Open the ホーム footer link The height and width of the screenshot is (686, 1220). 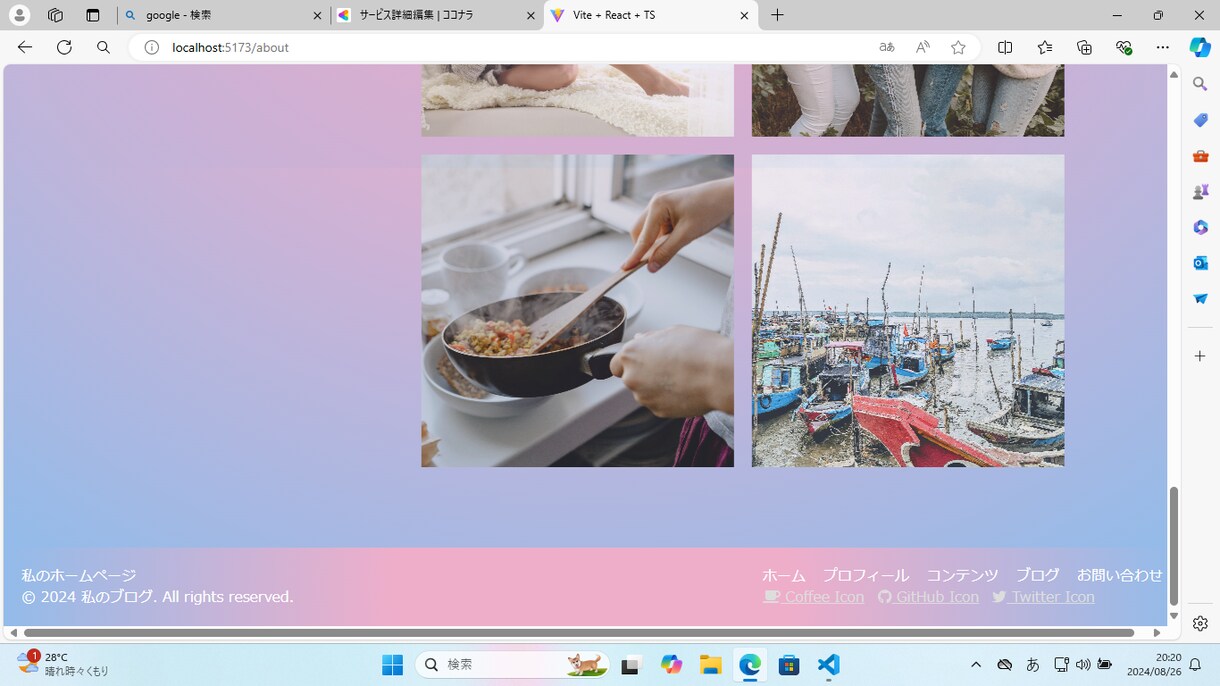pyautogui.click(x=784, y=575)
